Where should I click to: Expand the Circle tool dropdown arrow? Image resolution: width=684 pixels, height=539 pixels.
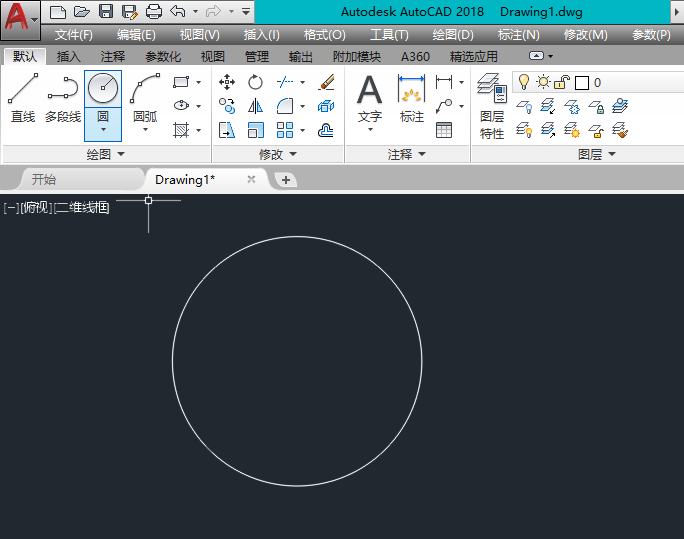[x=103, y=130]
